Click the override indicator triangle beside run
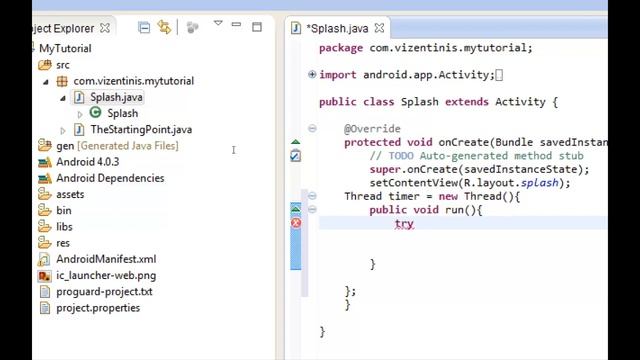Viewport: 640px width, 360px height. 296,209
